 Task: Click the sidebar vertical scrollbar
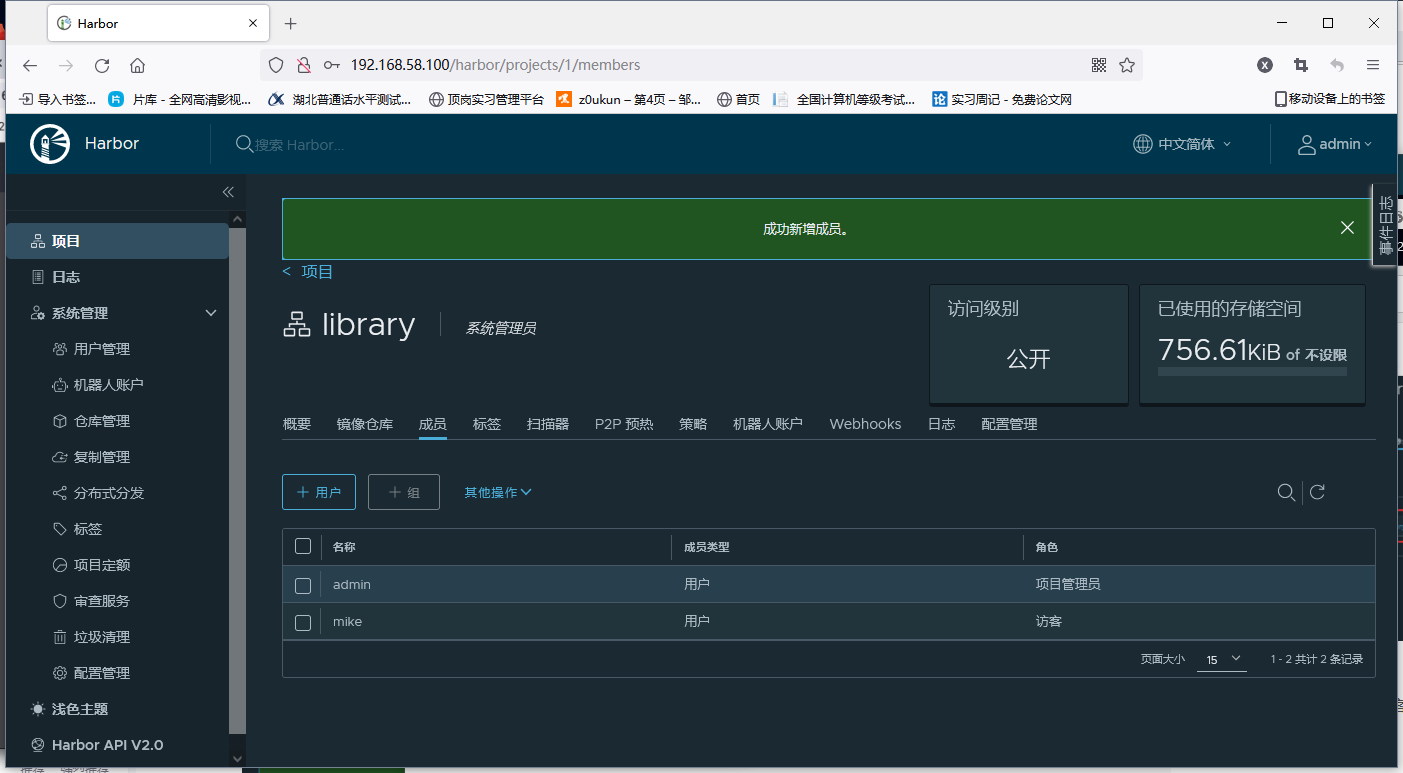237,480
